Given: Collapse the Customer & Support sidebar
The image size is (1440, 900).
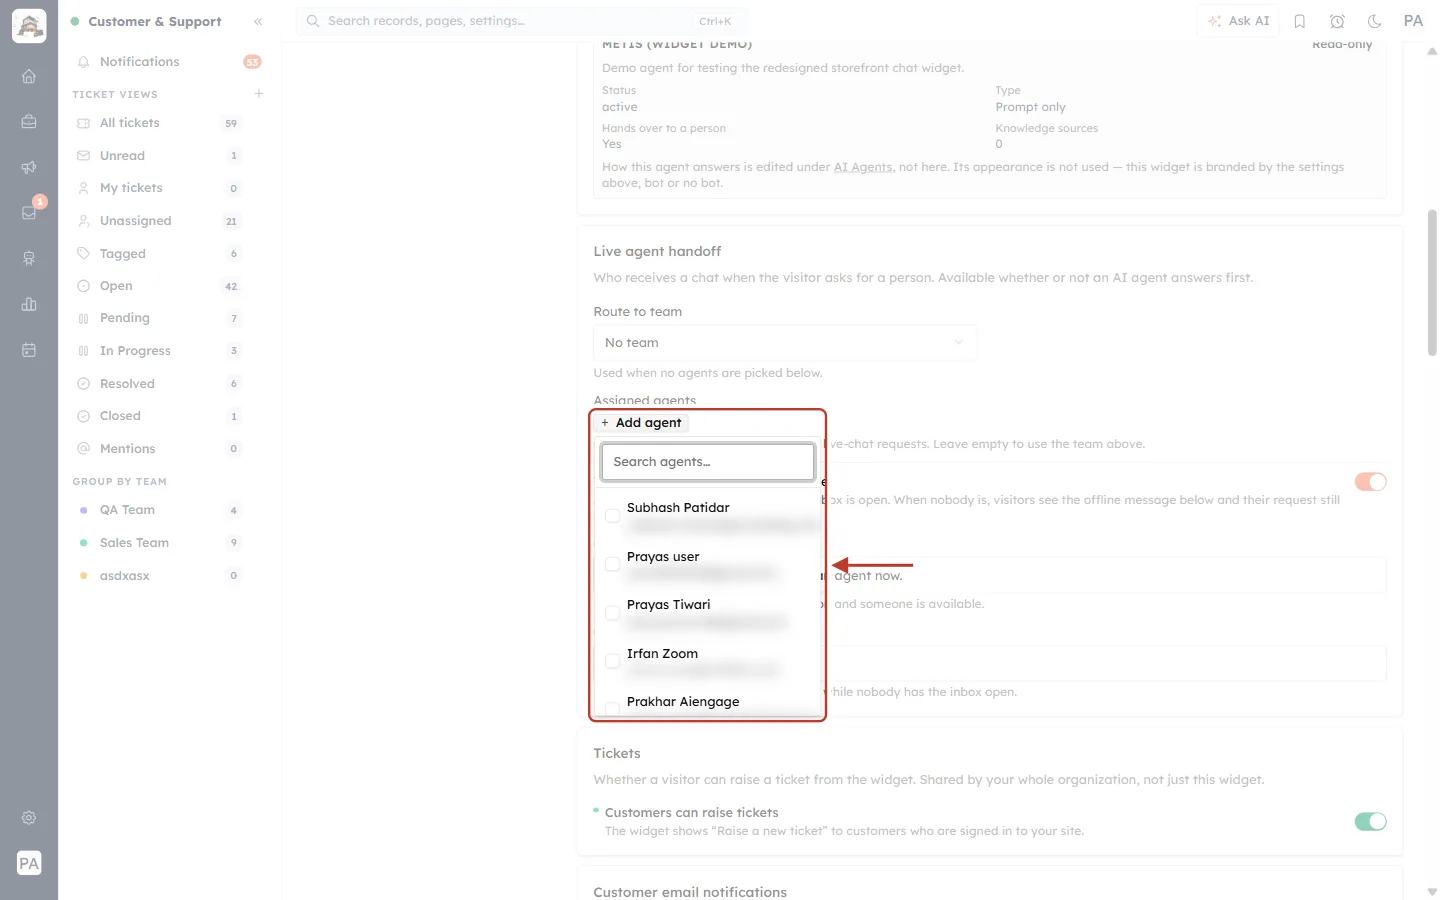Looking at the screenshot, I should [258, 21].
